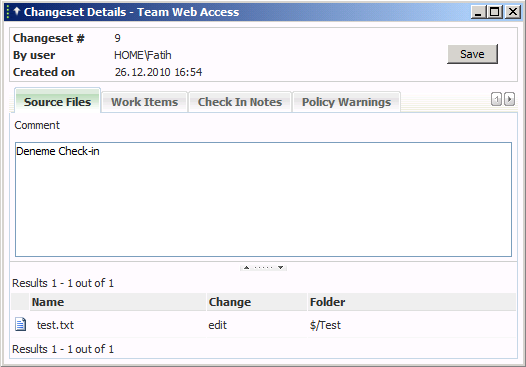Click the dotted splitter grip handle
Viewport: 526px width, 367px height.
263,268
